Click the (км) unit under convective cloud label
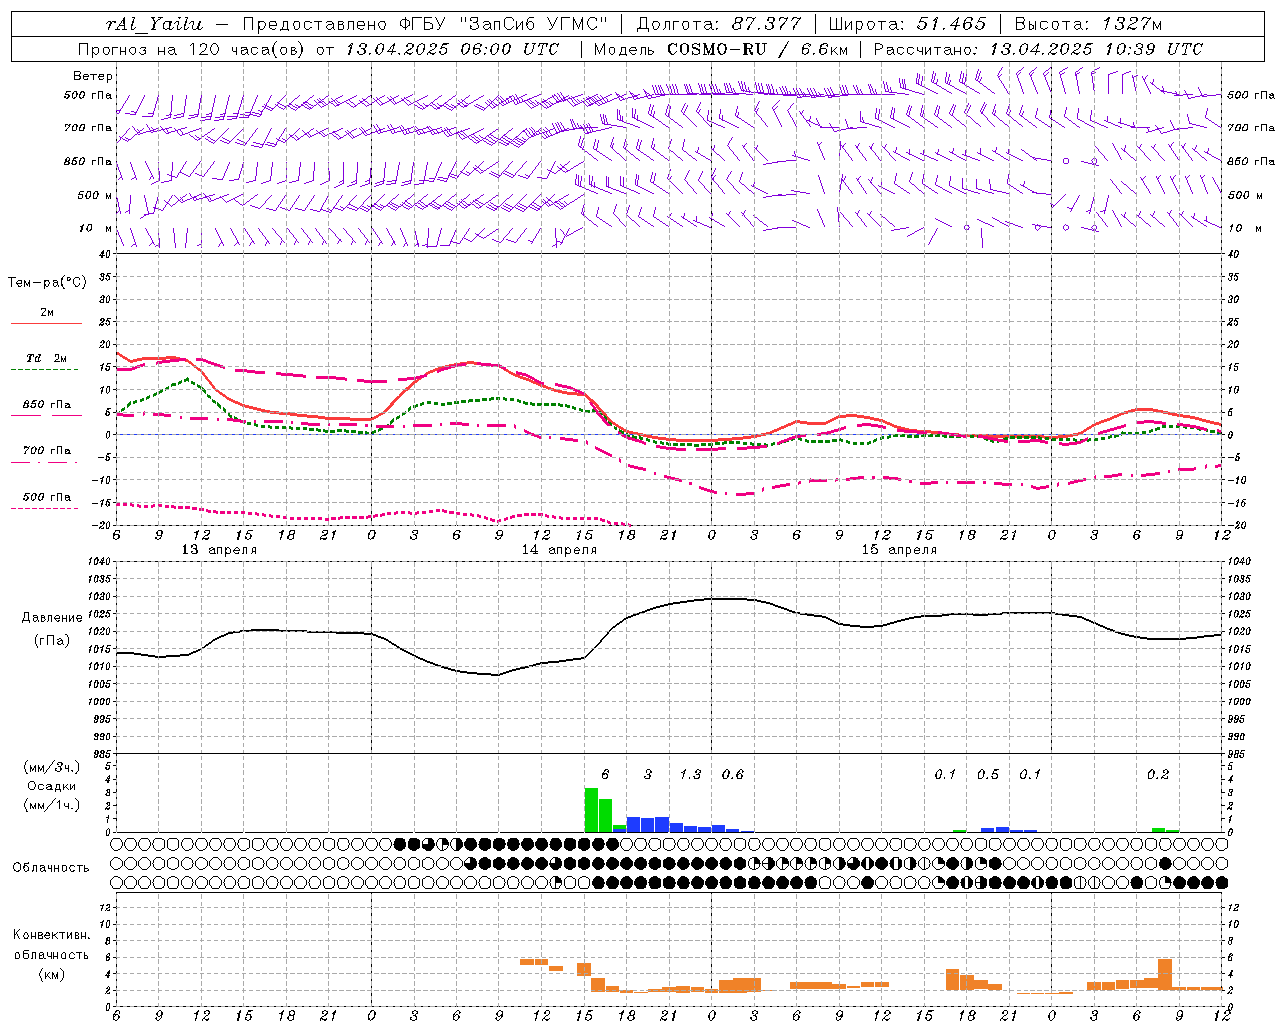This screenshot has height=1024, width=1280. pos(51,974)
